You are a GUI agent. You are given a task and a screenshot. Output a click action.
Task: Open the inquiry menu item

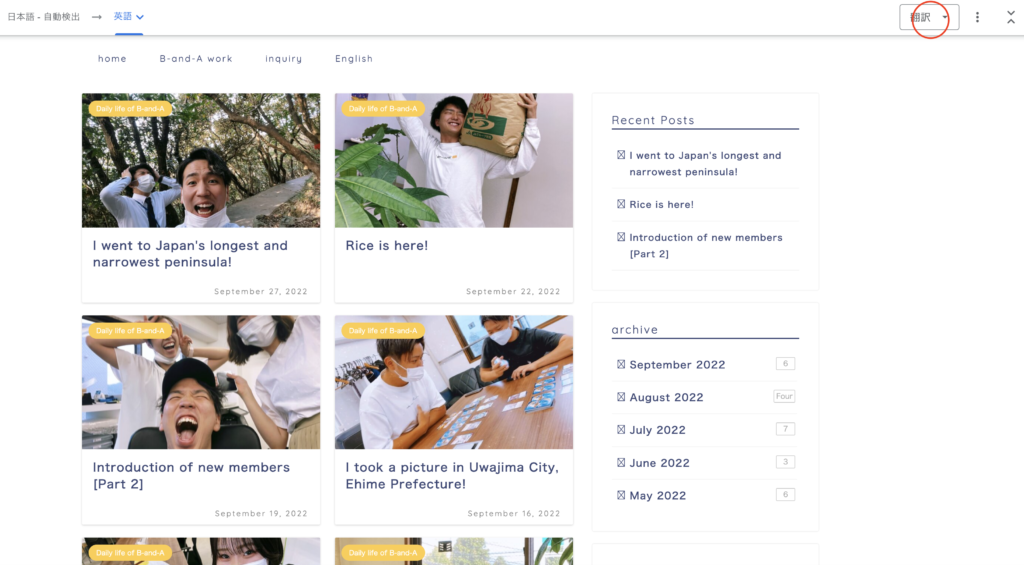(x=283, y=59)
